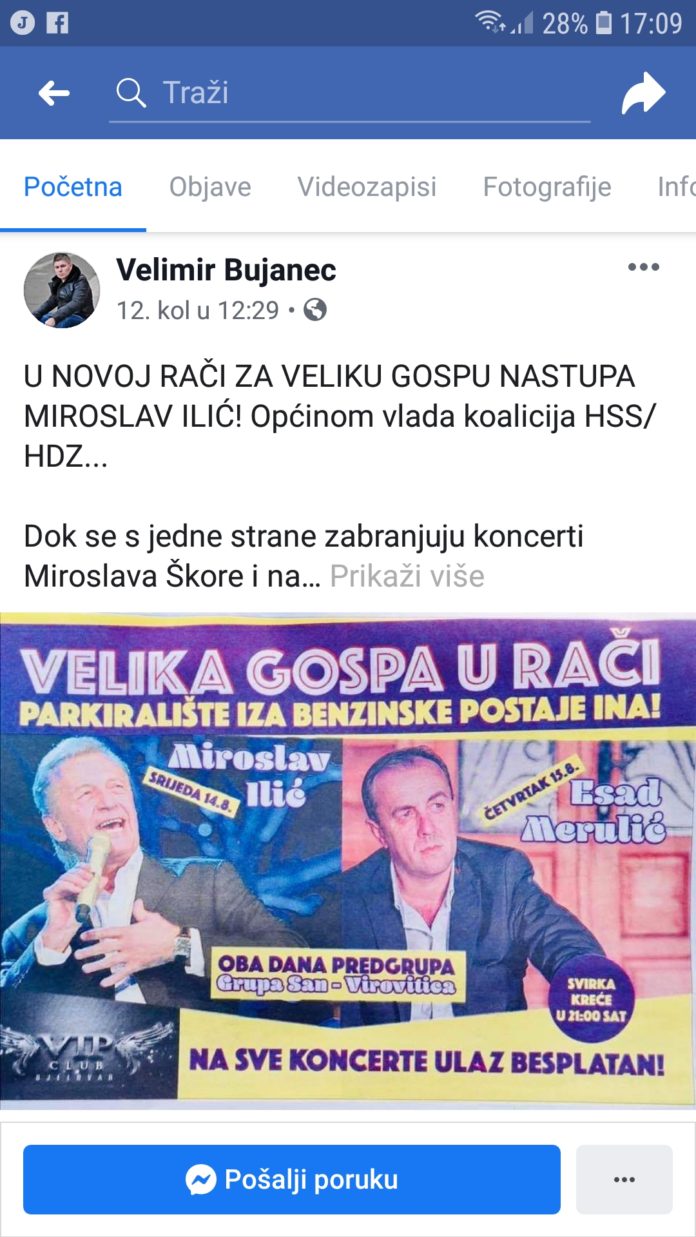Click the Pošalji poruku button
Viewport: 696px width, 1237px height.
(292, 1180)
